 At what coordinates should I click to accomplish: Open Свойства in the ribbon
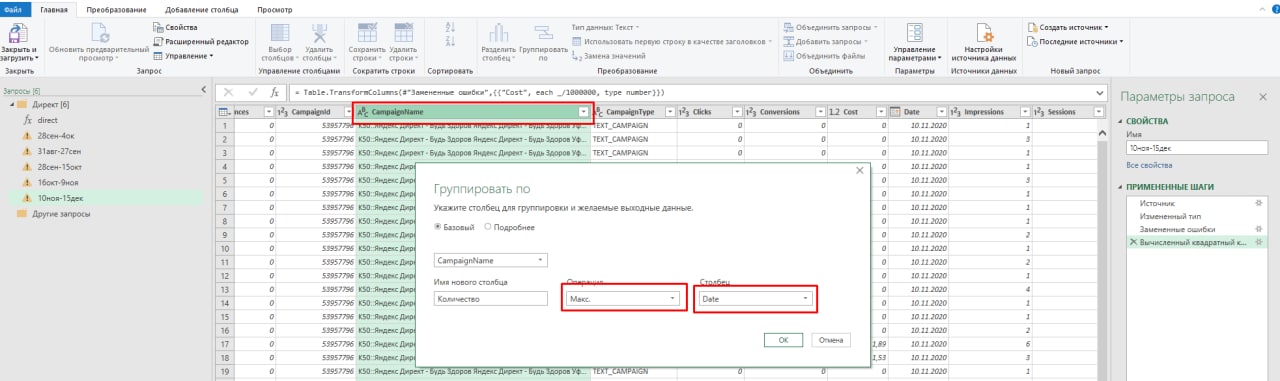176,27
